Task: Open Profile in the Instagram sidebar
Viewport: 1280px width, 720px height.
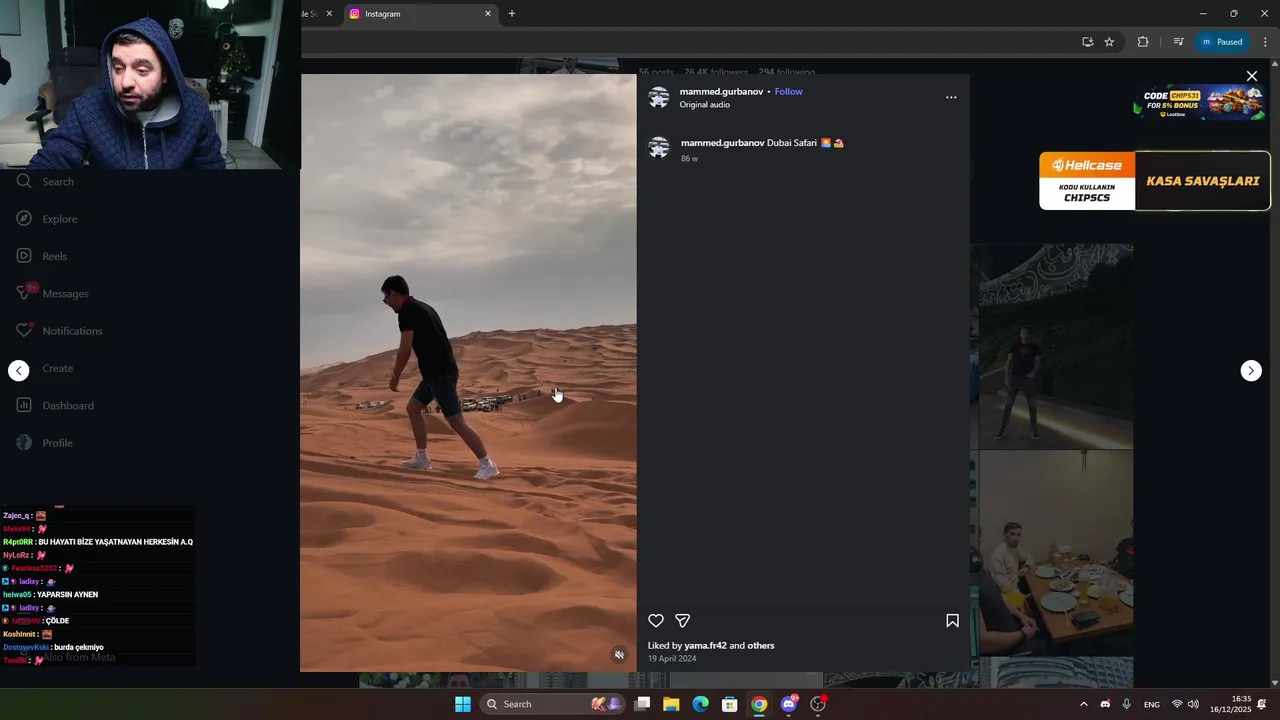Action: pos(44,443)
